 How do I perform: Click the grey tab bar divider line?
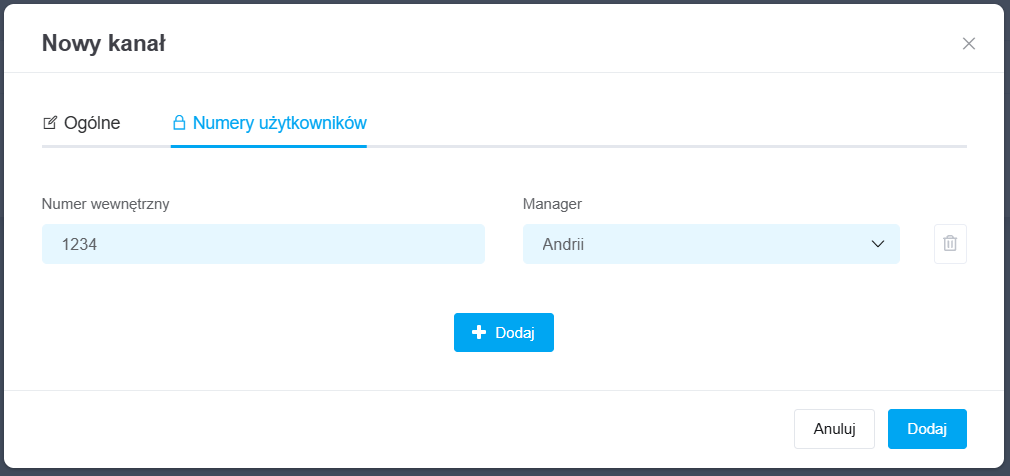[660, 147]
